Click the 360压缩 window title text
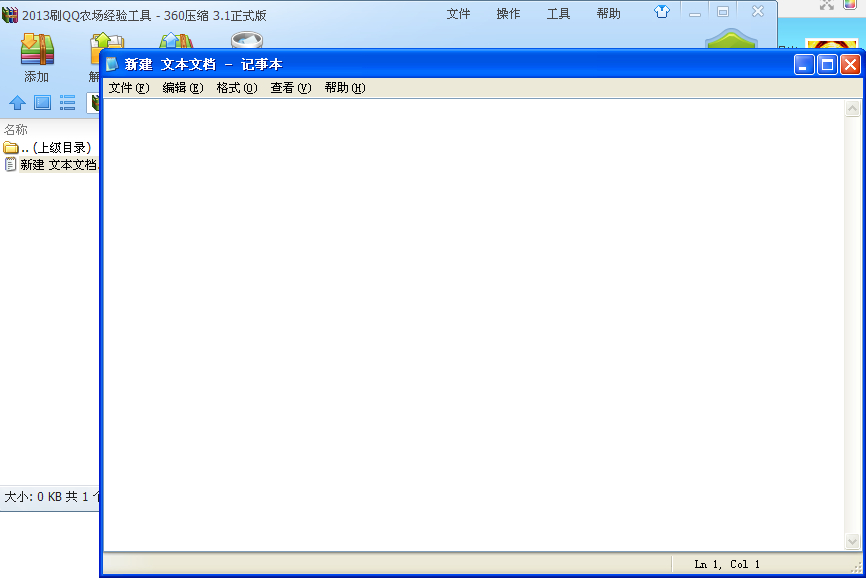This screenshot has height=578, width=866. (x=144, y=15)
